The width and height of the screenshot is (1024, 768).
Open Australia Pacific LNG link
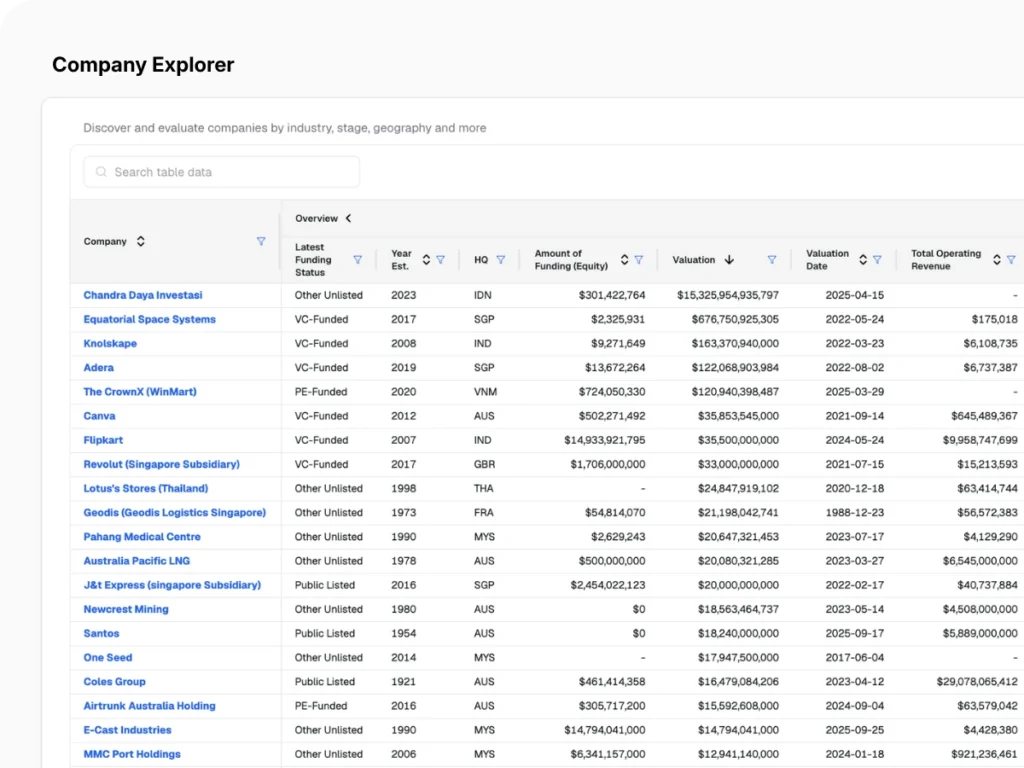pyautogui.click(x=136, y=561)
